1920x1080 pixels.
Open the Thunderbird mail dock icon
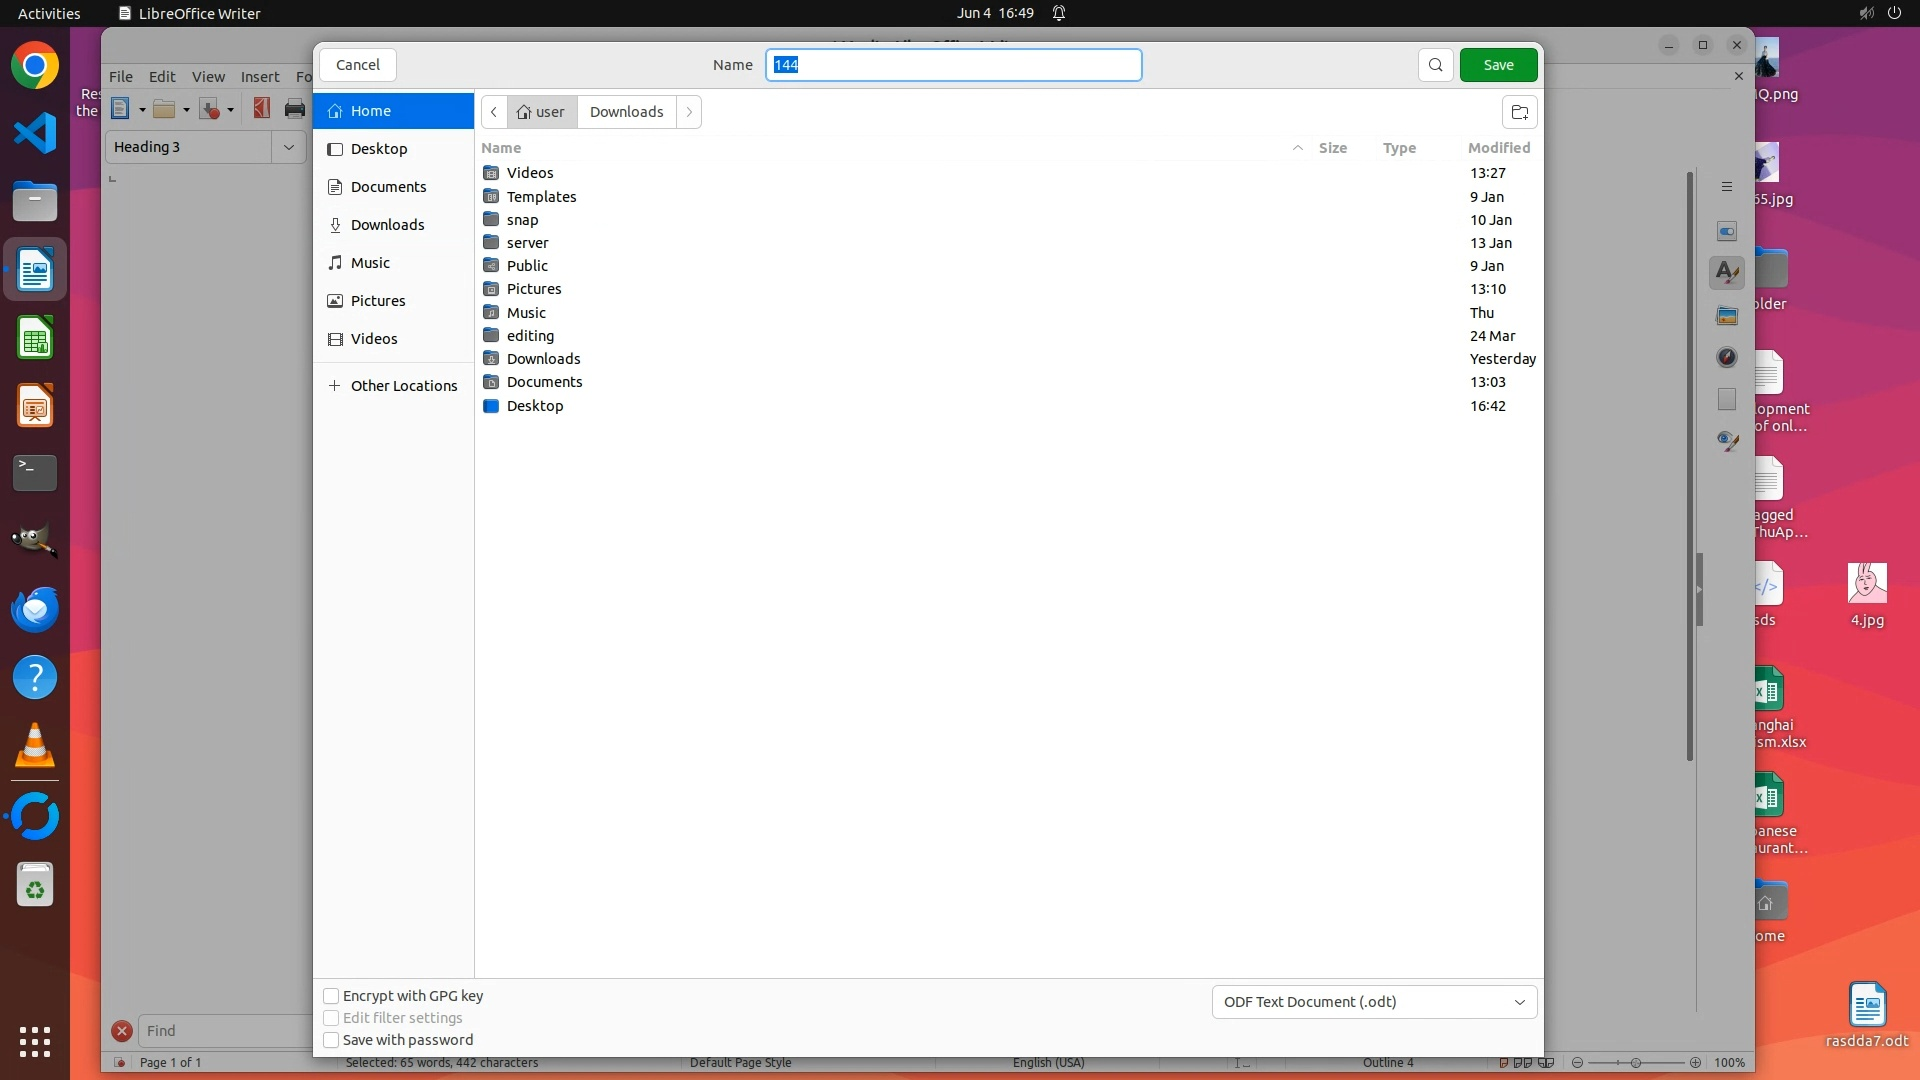click(x=35, y=609)
